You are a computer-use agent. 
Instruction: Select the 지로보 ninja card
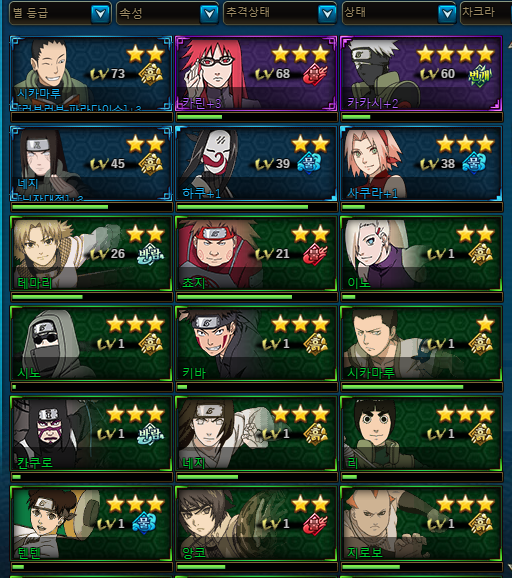click(x=421, y=523)
